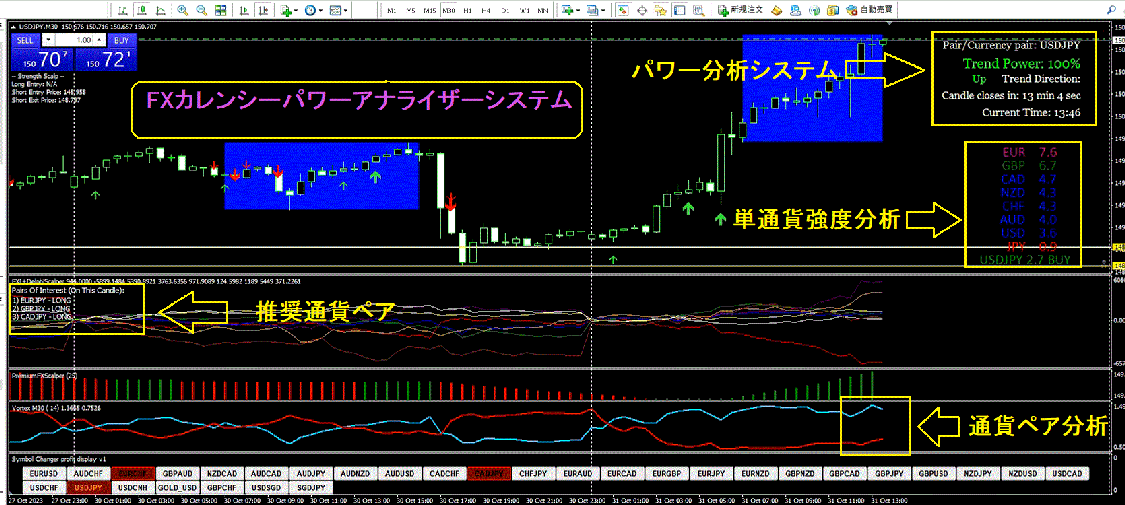Expand the profiles dropdown arrow
The height and width of the screenshot is (505, 1125).
tap(603, 10)
